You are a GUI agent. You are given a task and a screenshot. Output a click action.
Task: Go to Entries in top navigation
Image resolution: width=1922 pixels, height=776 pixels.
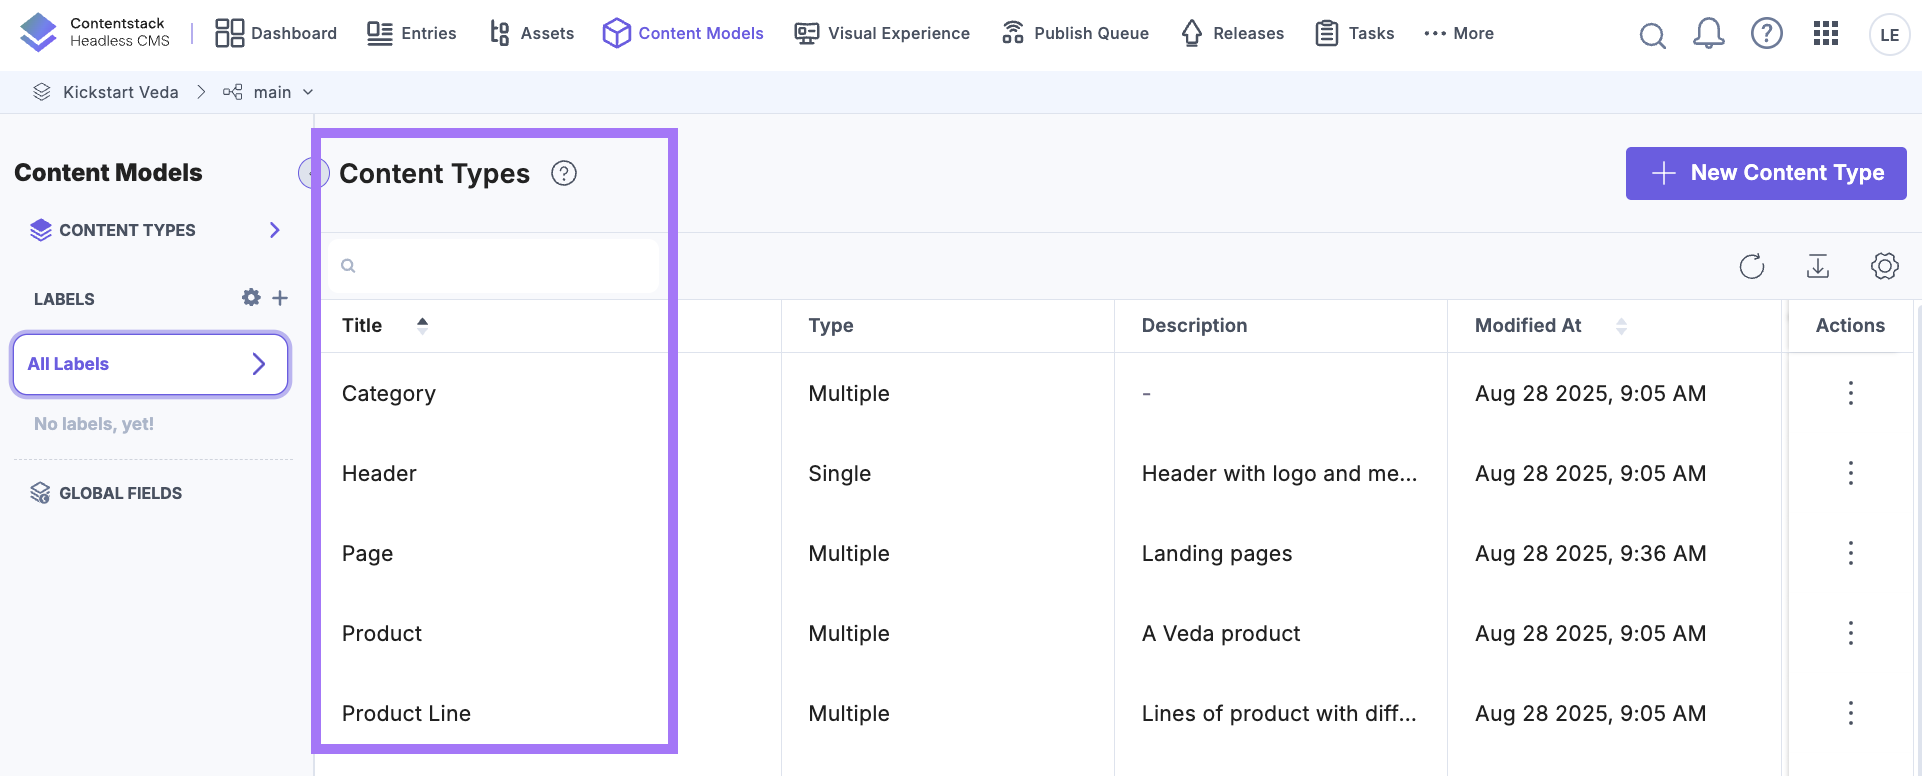(411, 33)
